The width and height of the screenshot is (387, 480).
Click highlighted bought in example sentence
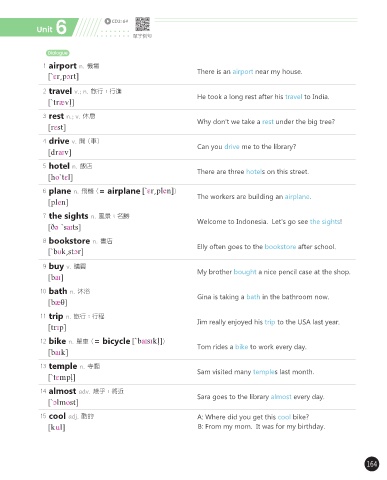[245, 272]
